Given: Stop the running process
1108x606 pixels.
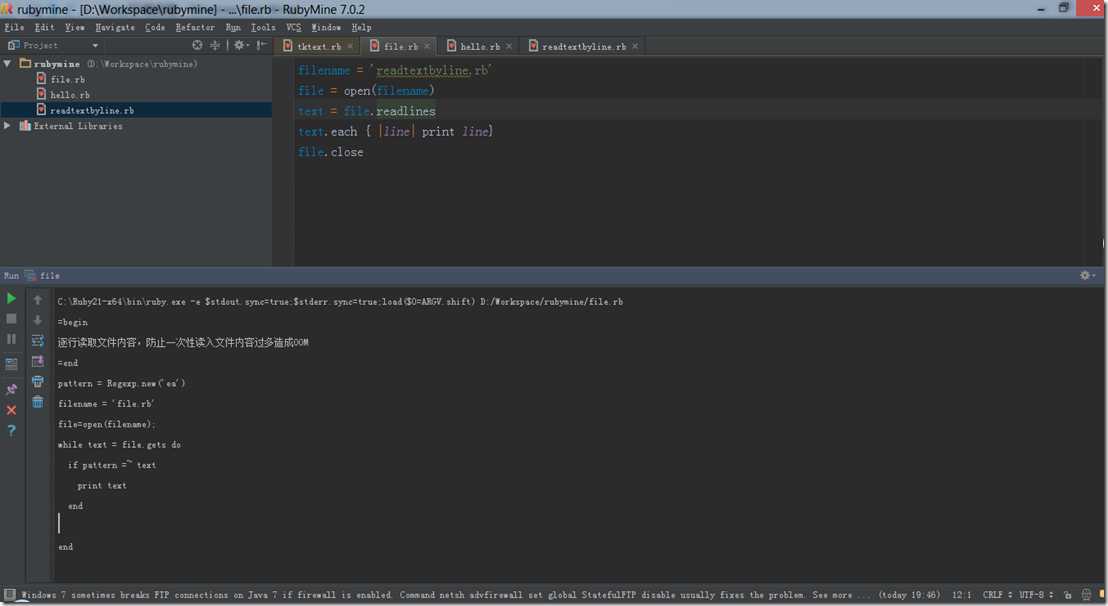Looking at the screenshot, I should coord(11,319).
